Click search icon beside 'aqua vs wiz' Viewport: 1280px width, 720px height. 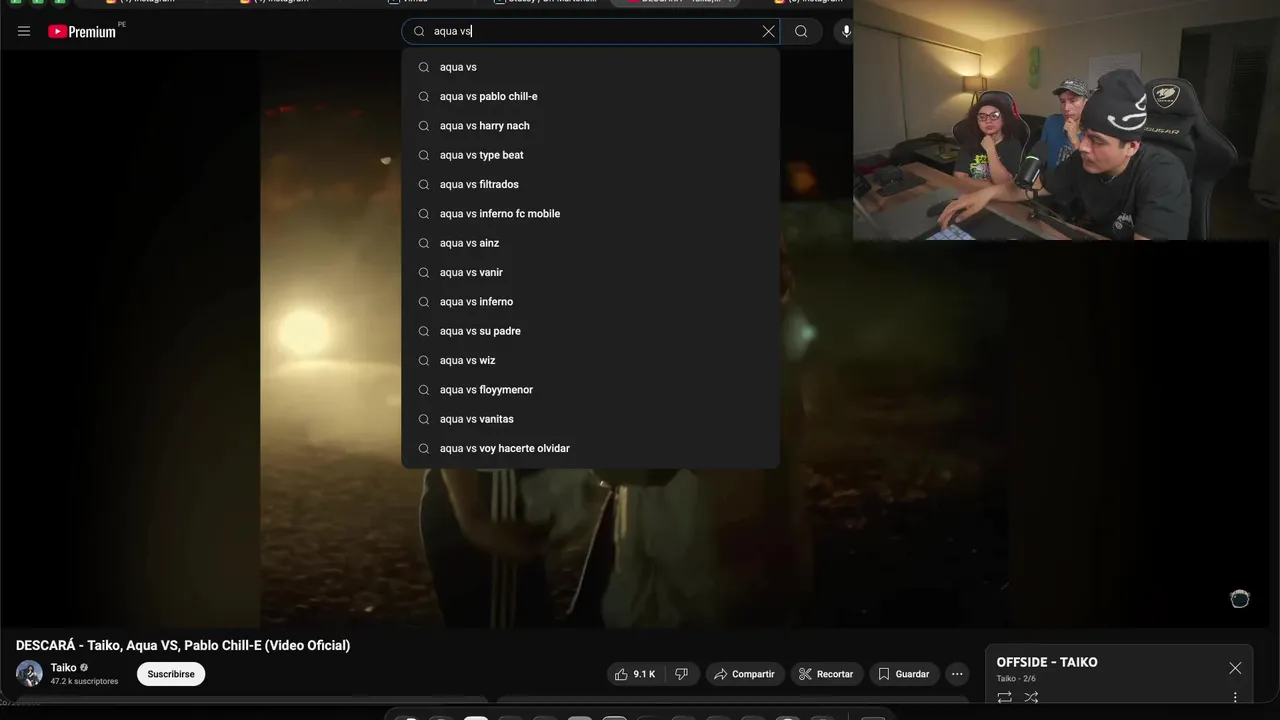tap(424, 360)
